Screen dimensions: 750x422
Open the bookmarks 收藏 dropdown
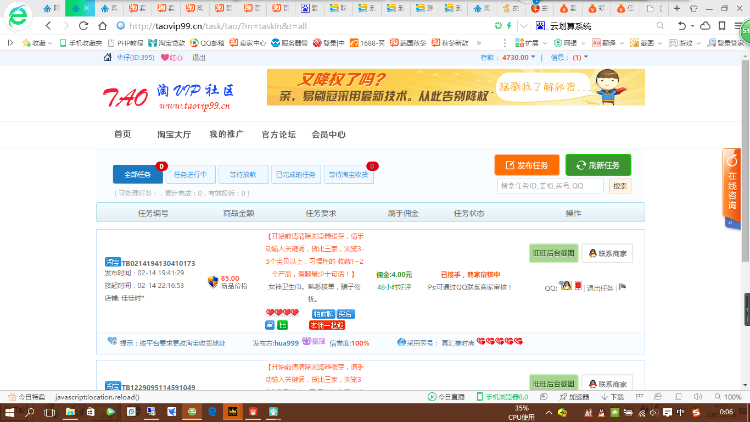[37, 43]
